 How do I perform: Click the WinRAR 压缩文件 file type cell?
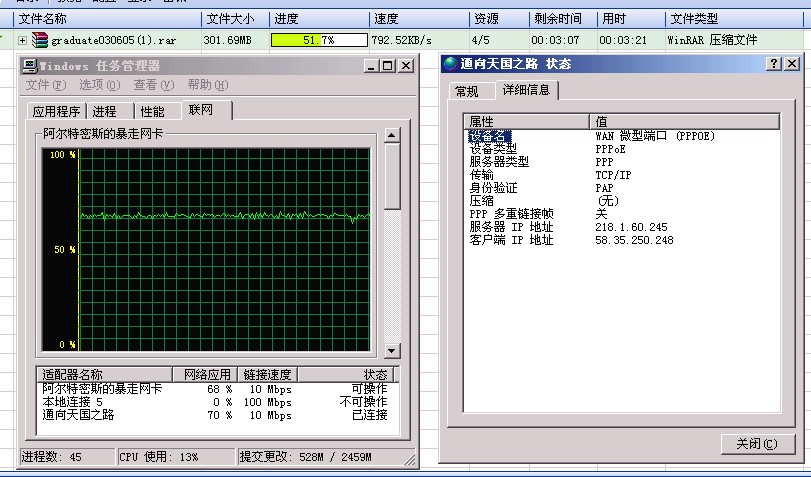click(x=712, y=40)
